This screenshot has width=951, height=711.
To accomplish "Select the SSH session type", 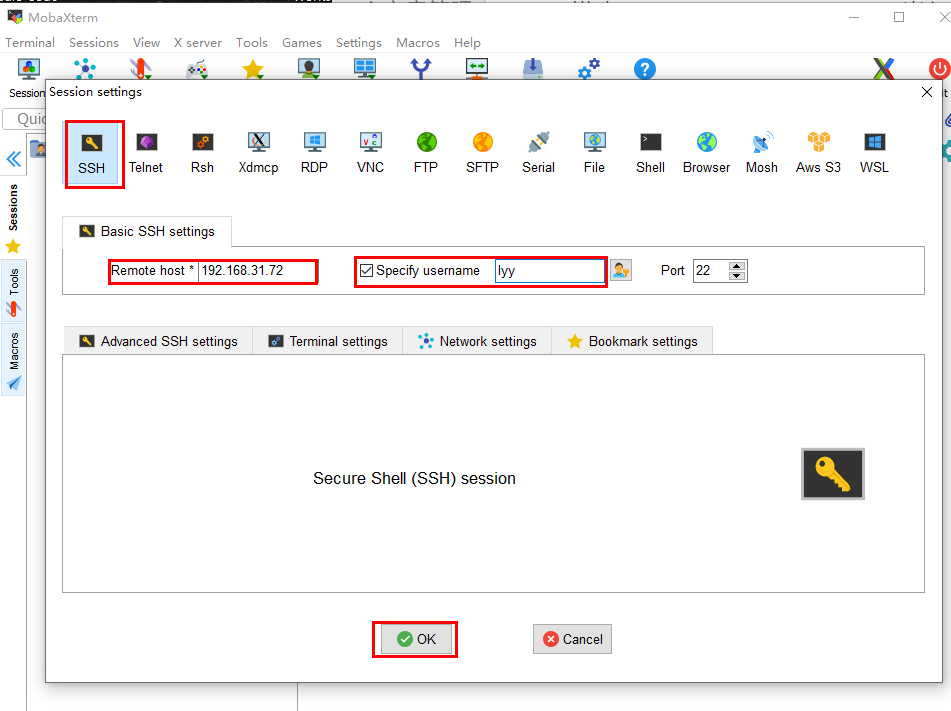I will (x=92, y=153).
